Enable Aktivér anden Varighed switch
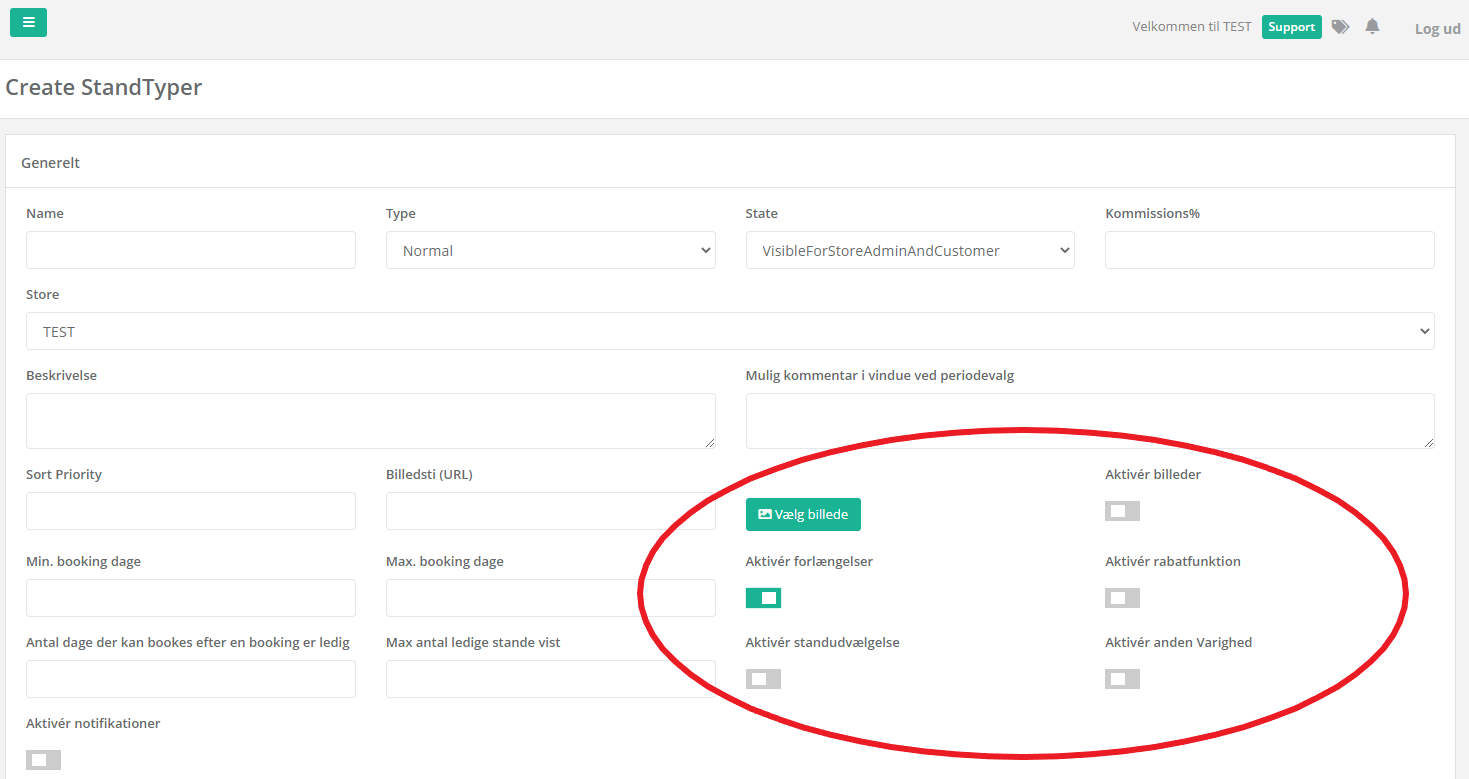 tap(1122, 679)
